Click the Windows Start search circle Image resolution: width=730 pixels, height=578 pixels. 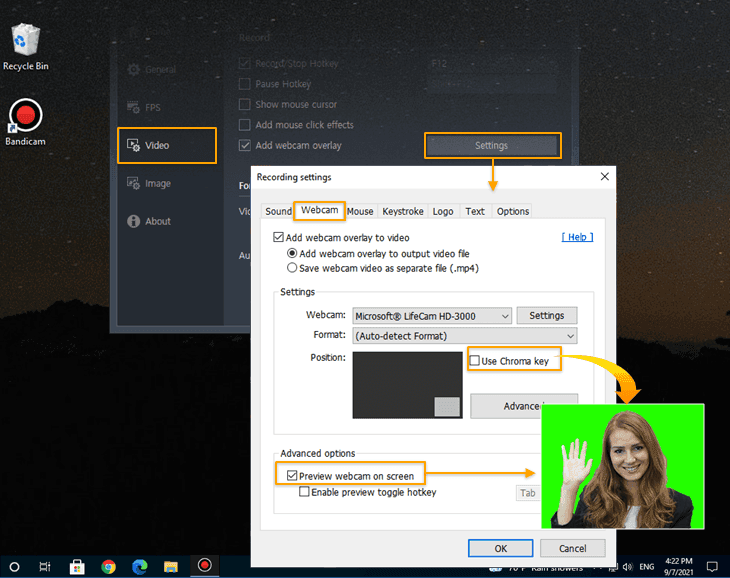(14, 566)
